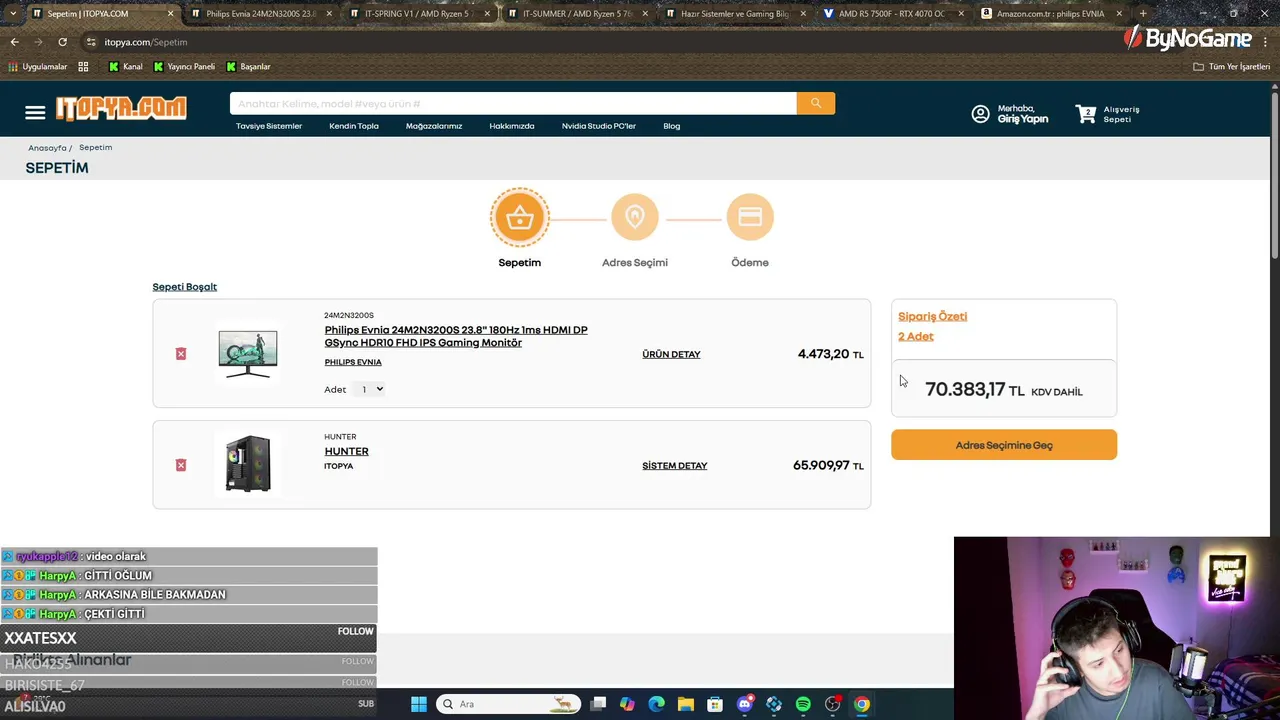Open the bookmarks apps grid icon
This screenshot has width=1280, height=720.
(83, 67)
